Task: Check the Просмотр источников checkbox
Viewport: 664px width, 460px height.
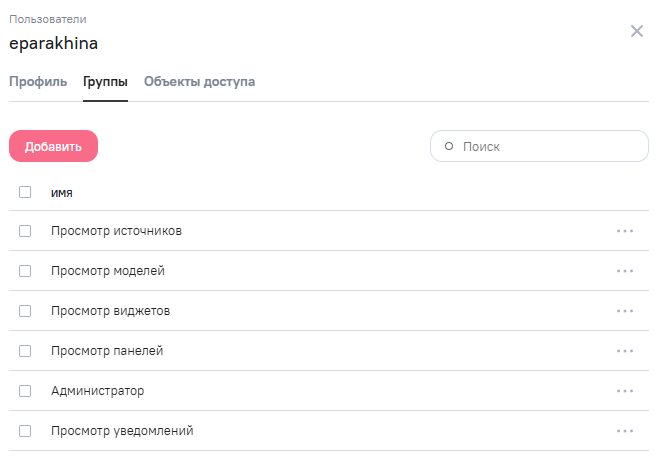Action: pyautogui.click(x=25, y=231)
